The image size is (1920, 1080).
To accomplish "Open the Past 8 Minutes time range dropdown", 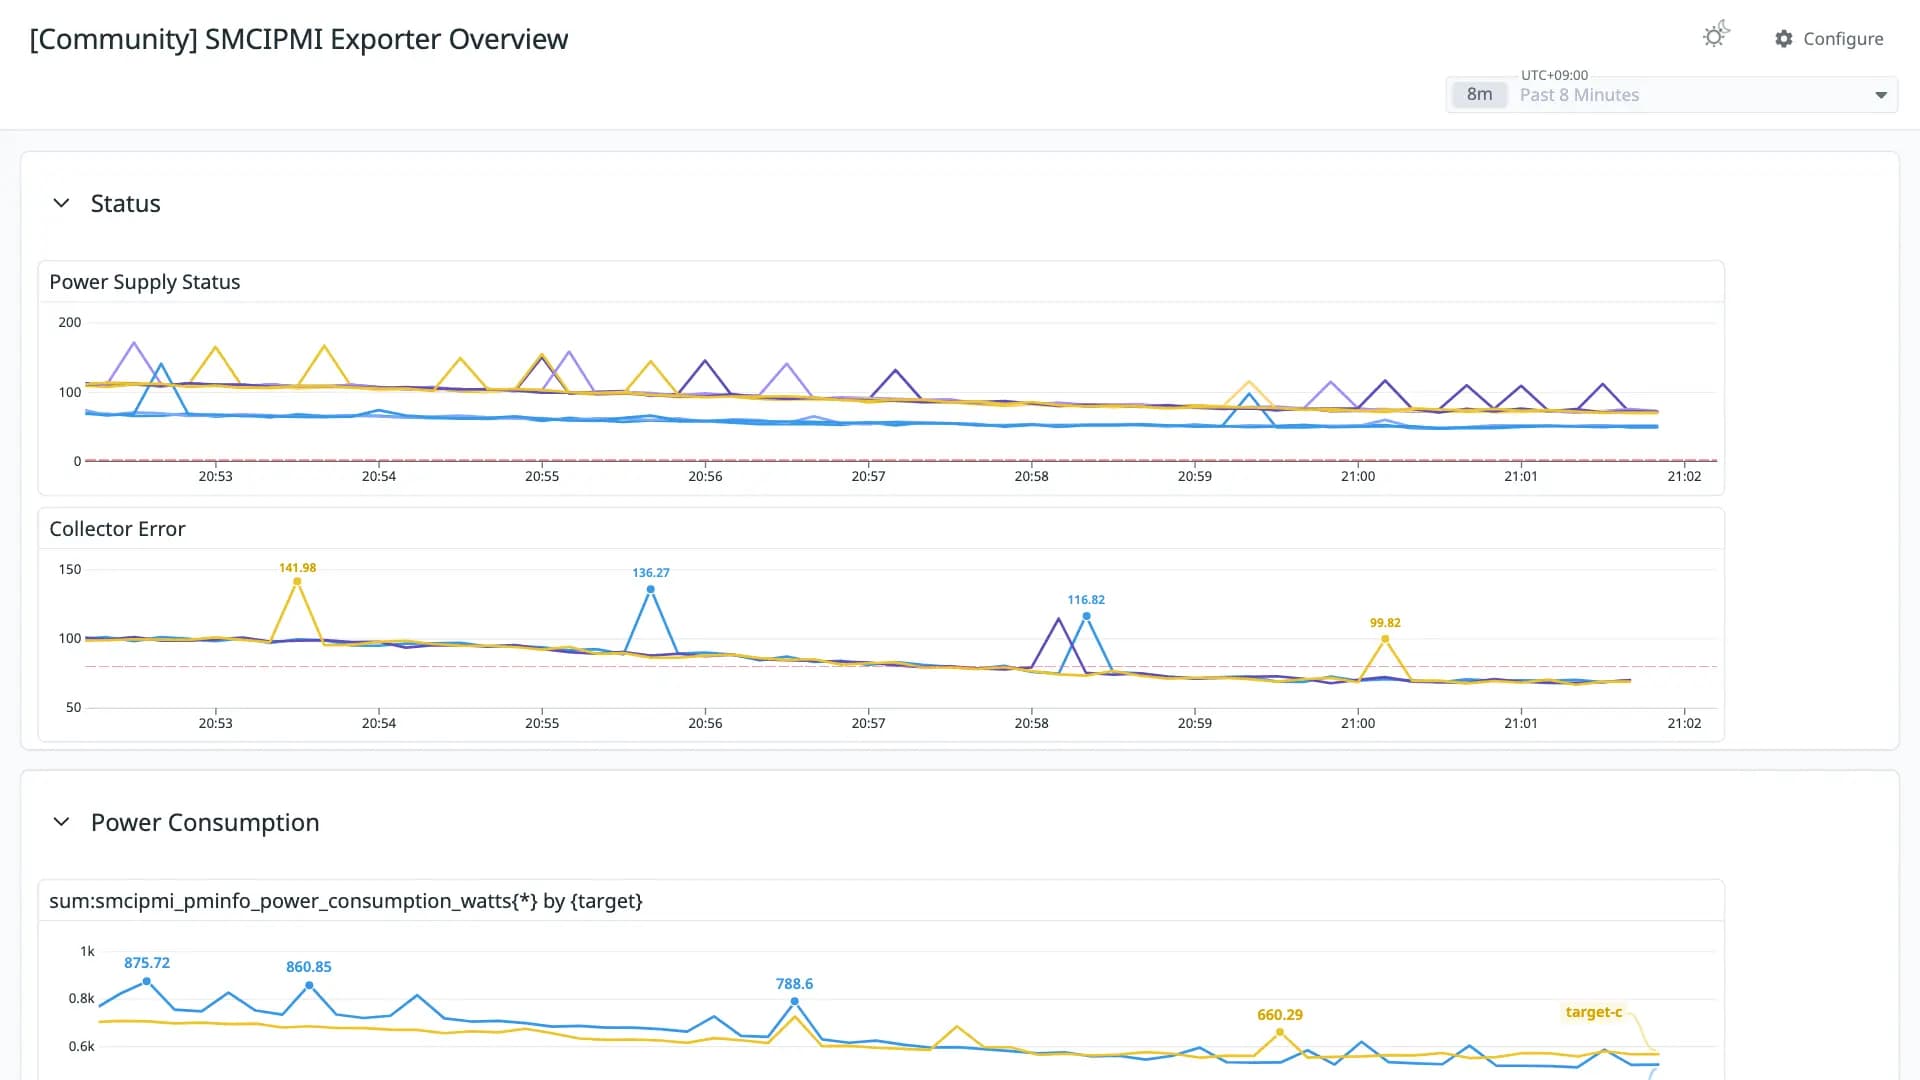I will click(1671, 95).
